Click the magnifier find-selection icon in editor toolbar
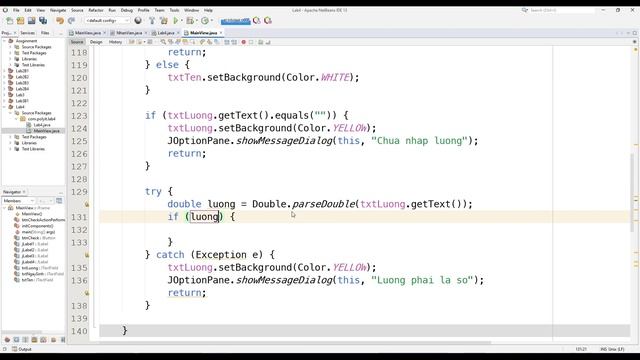This screenshot has height=360, width=640. click(163, 42)
